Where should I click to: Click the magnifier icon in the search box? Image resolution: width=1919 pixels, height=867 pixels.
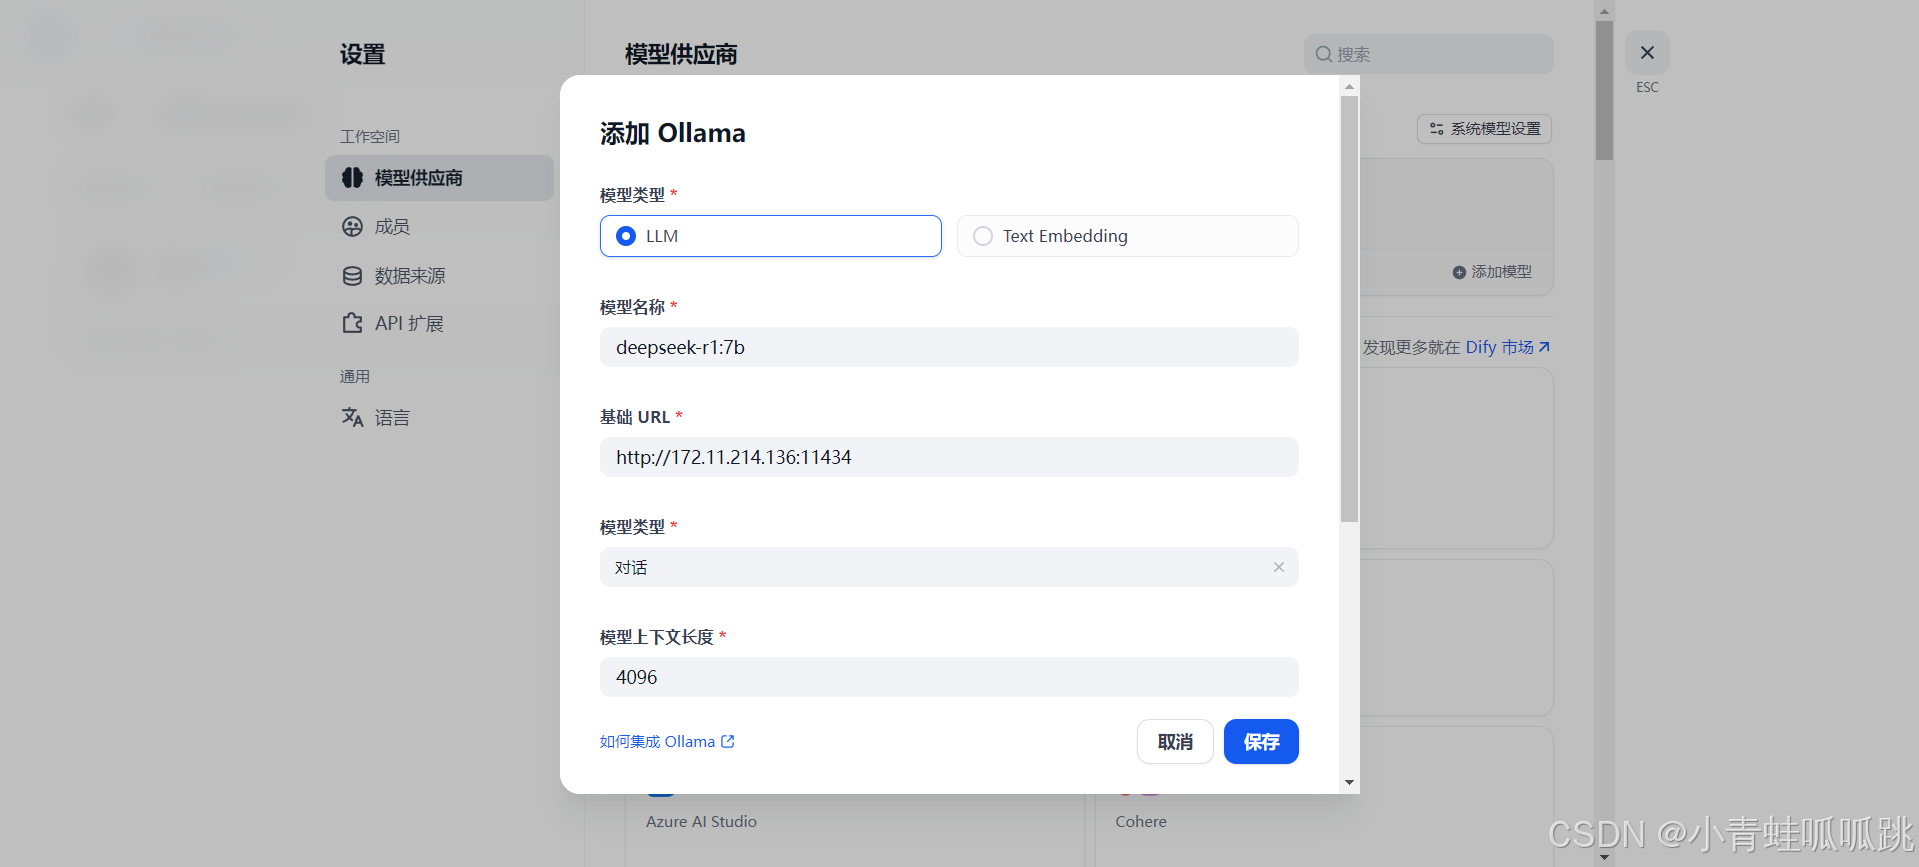click(x=1323, y=54)
